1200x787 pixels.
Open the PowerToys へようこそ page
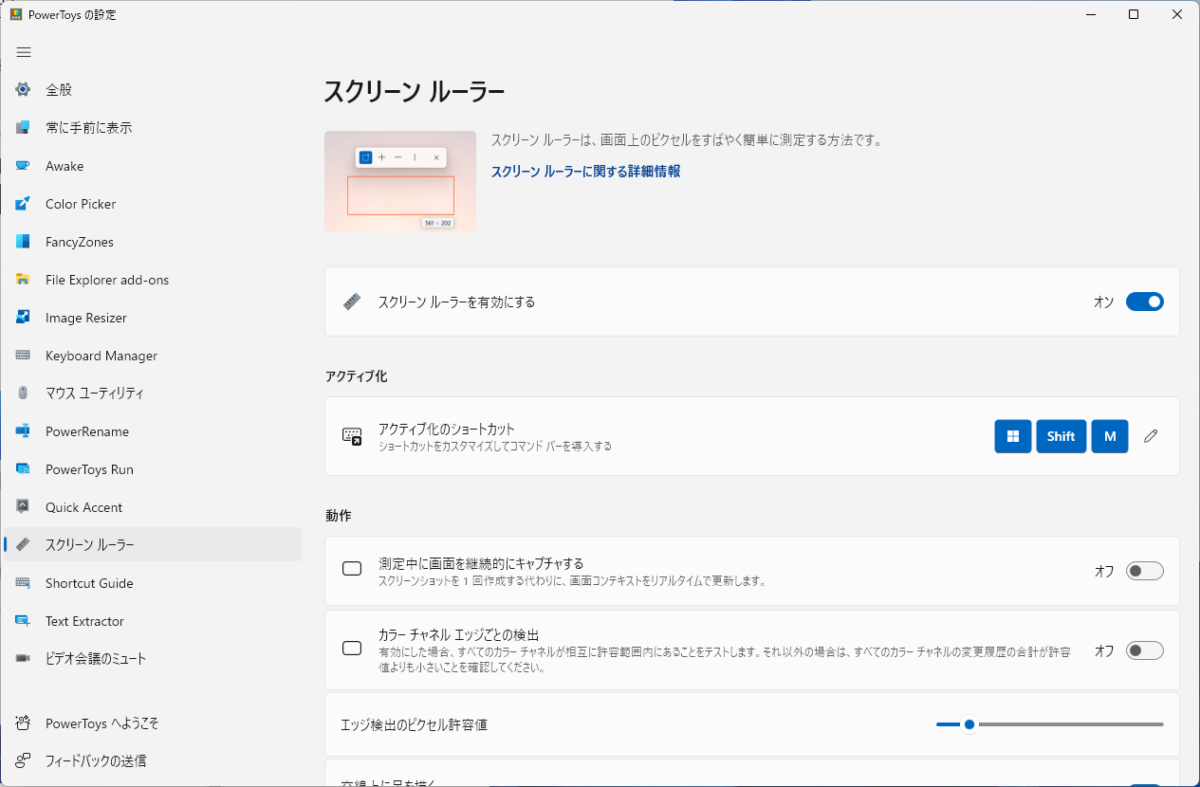[x=153, y=723]
